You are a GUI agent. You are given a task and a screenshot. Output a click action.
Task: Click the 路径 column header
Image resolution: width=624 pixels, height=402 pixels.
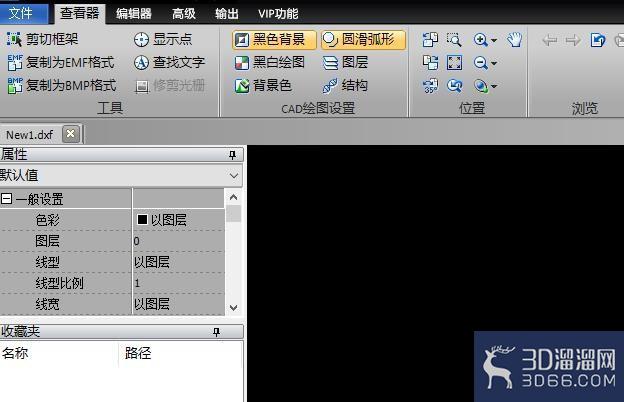tap(180, 353)
